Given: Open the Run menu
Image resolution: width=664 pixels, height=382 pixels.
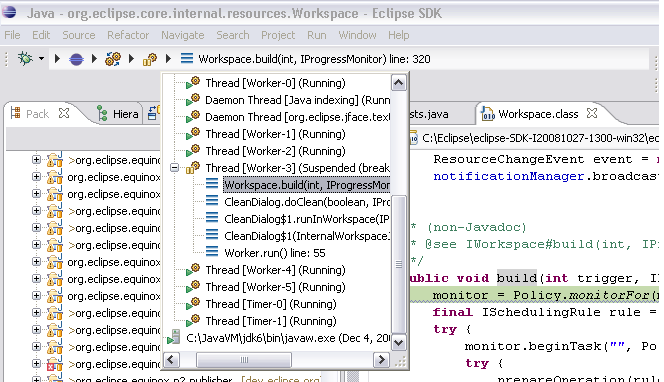Looking at the screenshot, I should [x=317, y=35].
